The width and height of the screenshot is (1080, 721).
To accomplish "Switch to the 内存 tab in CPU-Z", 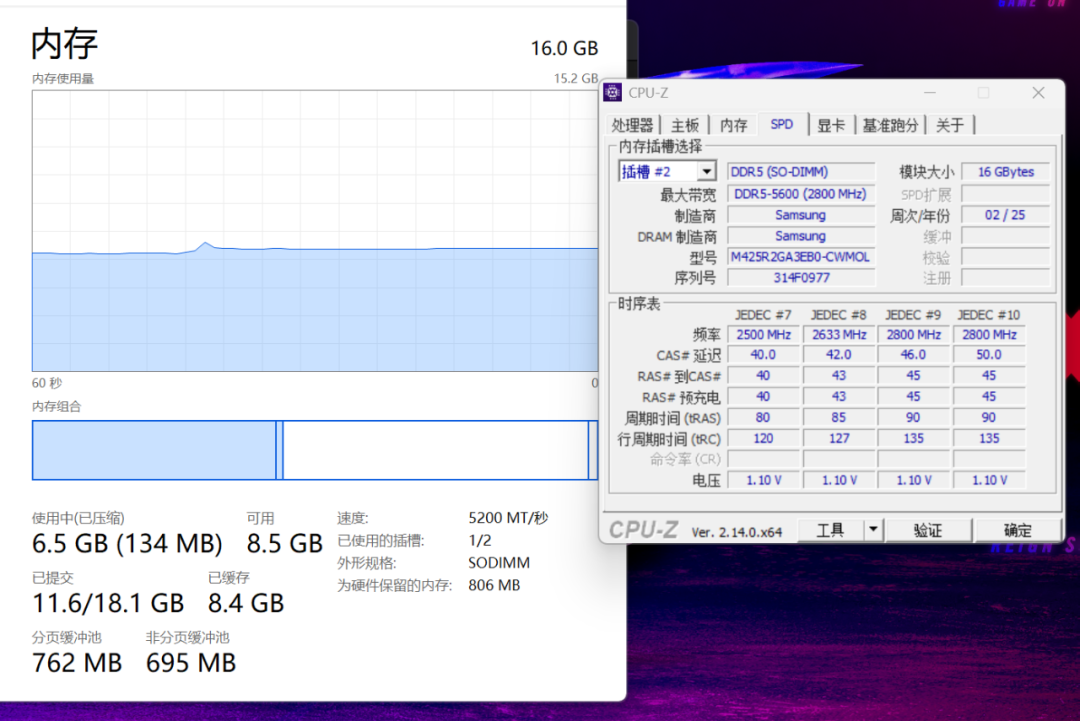I will click(x=734, y=125).
